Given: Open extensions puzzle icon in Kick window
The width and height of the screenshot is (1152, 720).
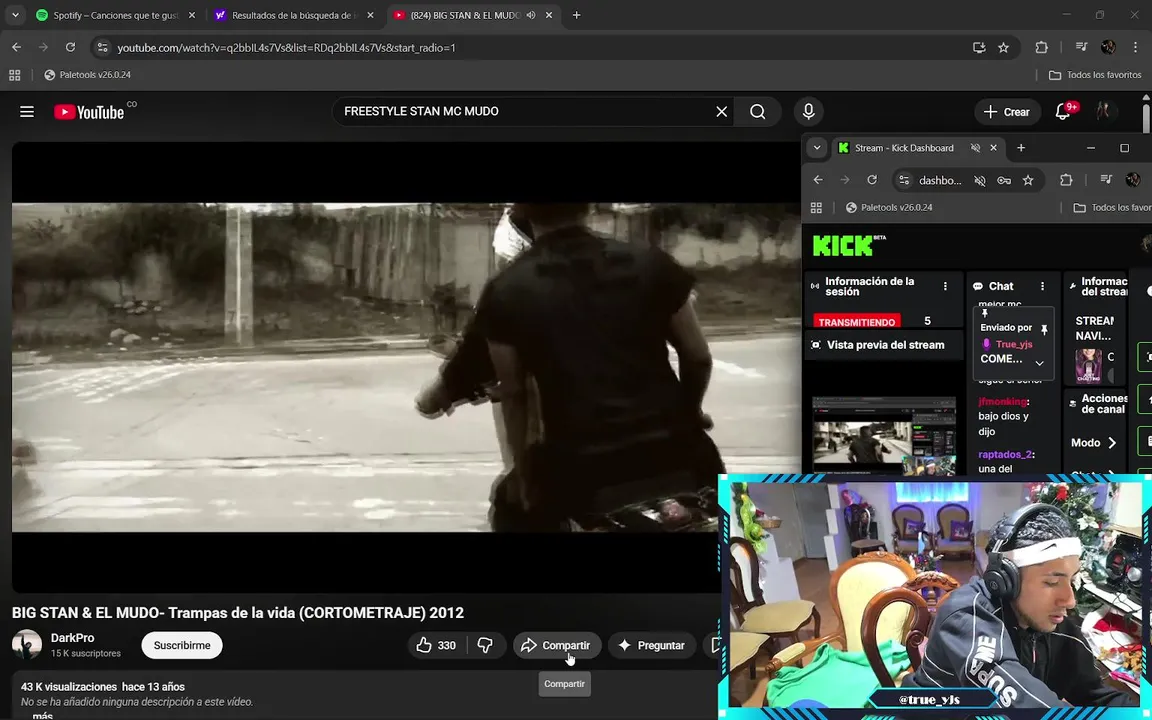Looking at the screenshot, I should 1066,180.
